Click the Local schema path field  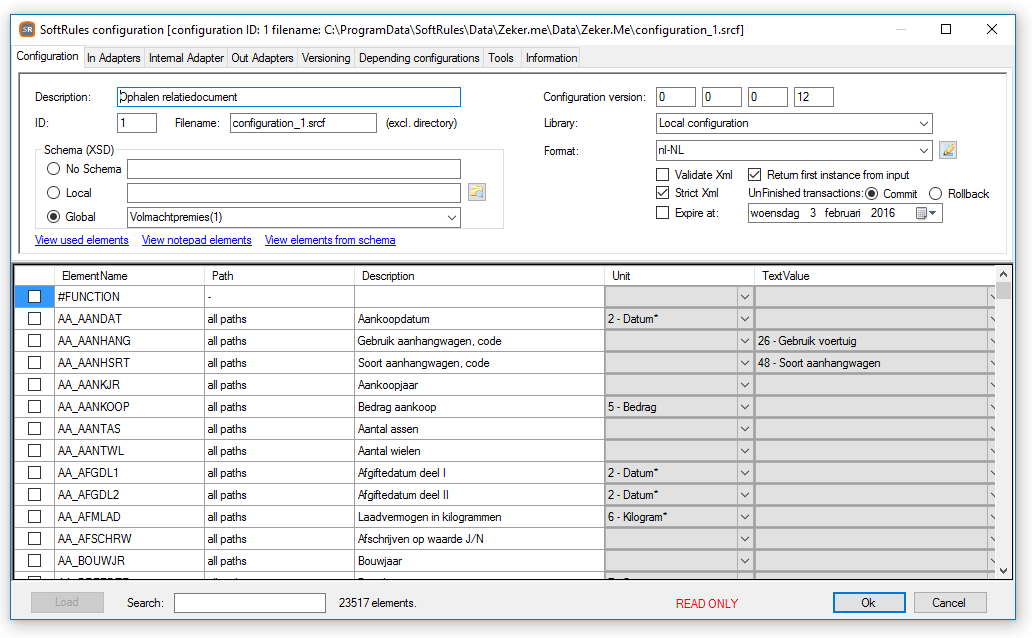click(x=294, y=193)
